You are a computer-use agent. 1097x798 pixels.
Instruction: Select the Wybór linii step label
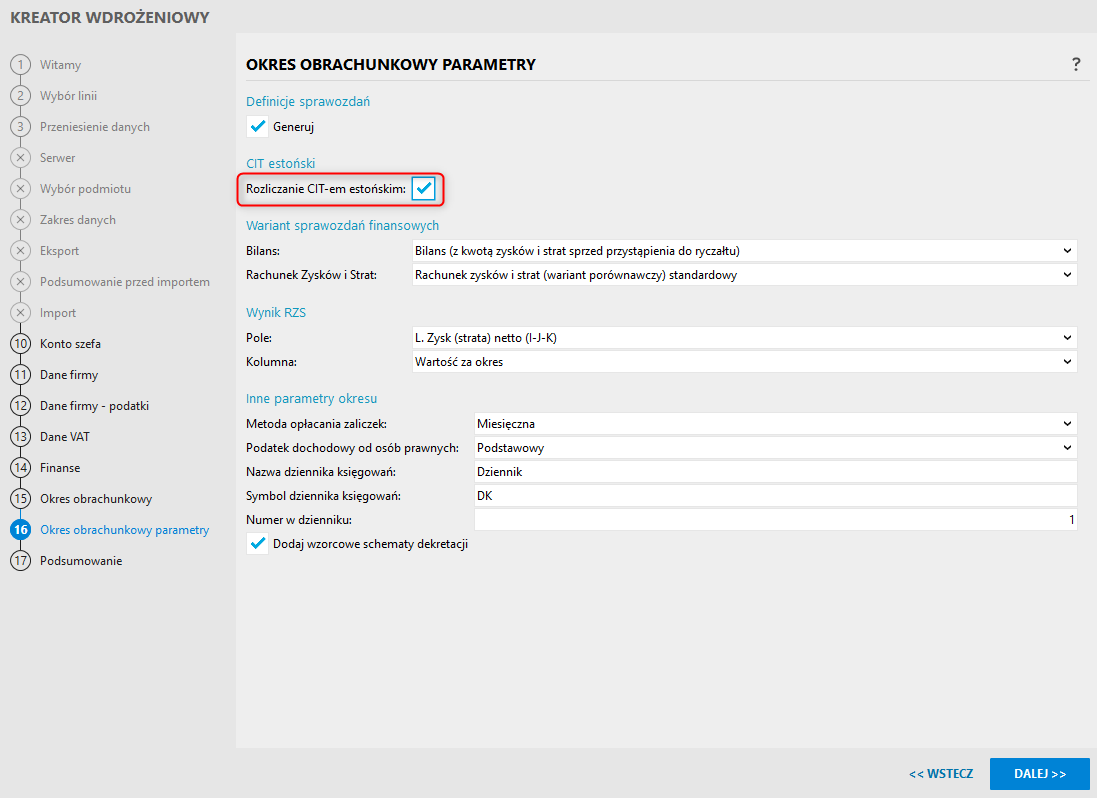68,96
